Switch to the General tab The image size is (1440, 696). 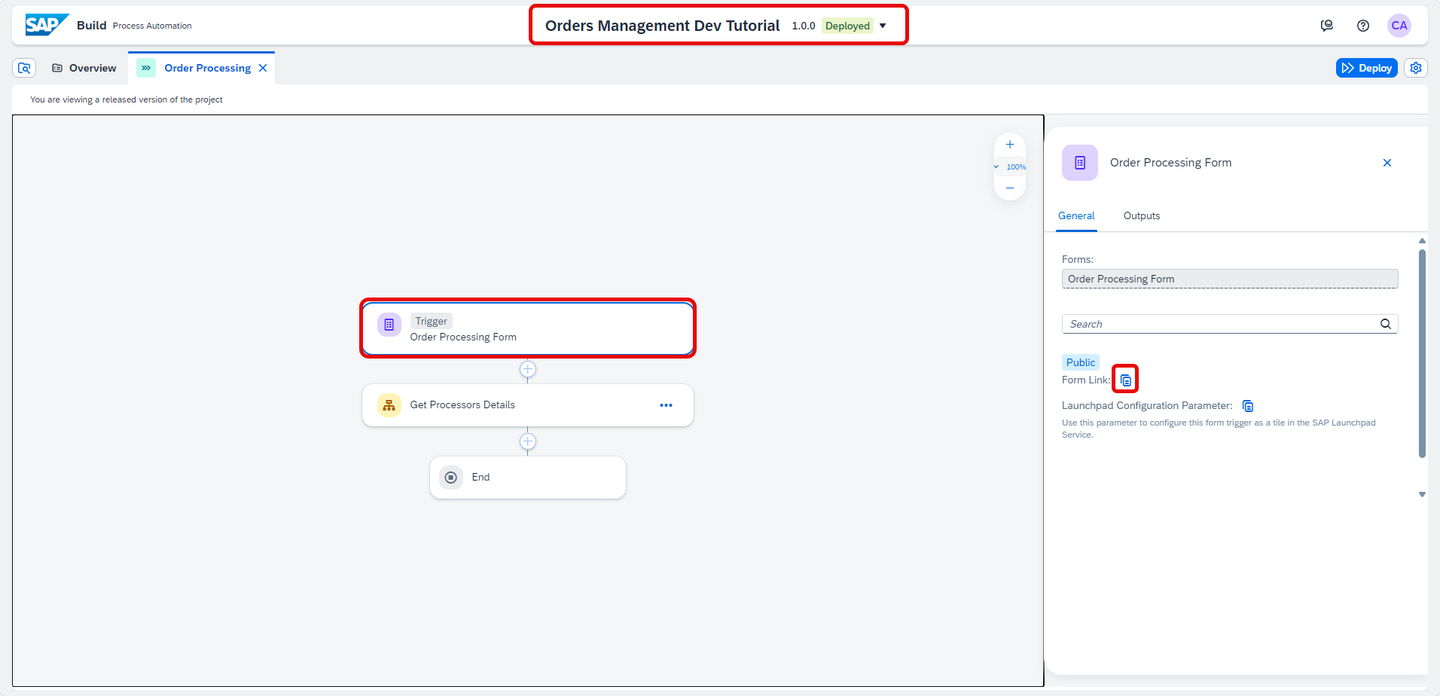[x=1076, y=216]
